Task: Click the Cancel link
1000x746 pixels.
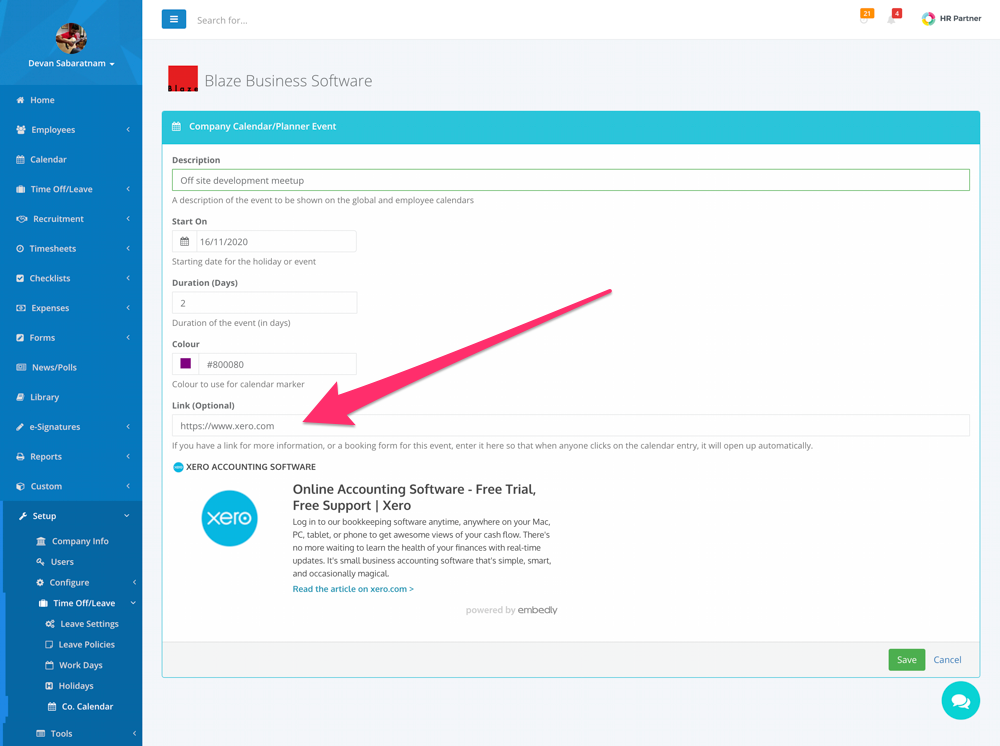Action: coord(947,660)
